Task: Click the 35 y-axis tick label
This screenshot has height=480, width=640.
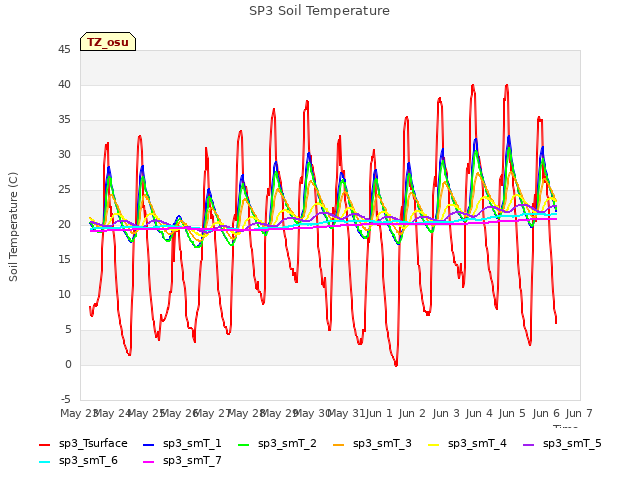Action: point(64,120)
